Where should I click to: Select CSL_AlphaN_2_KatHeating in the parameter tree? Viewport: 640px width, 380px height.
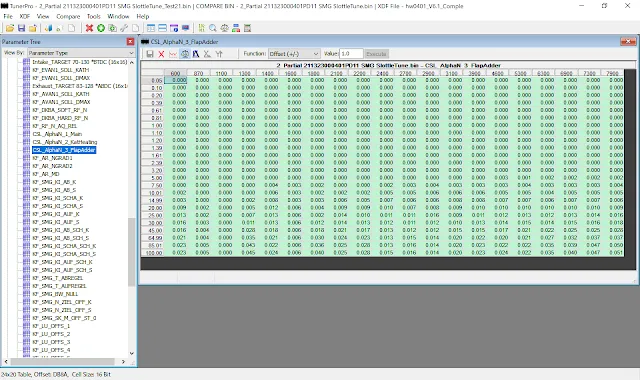(65, 142)
